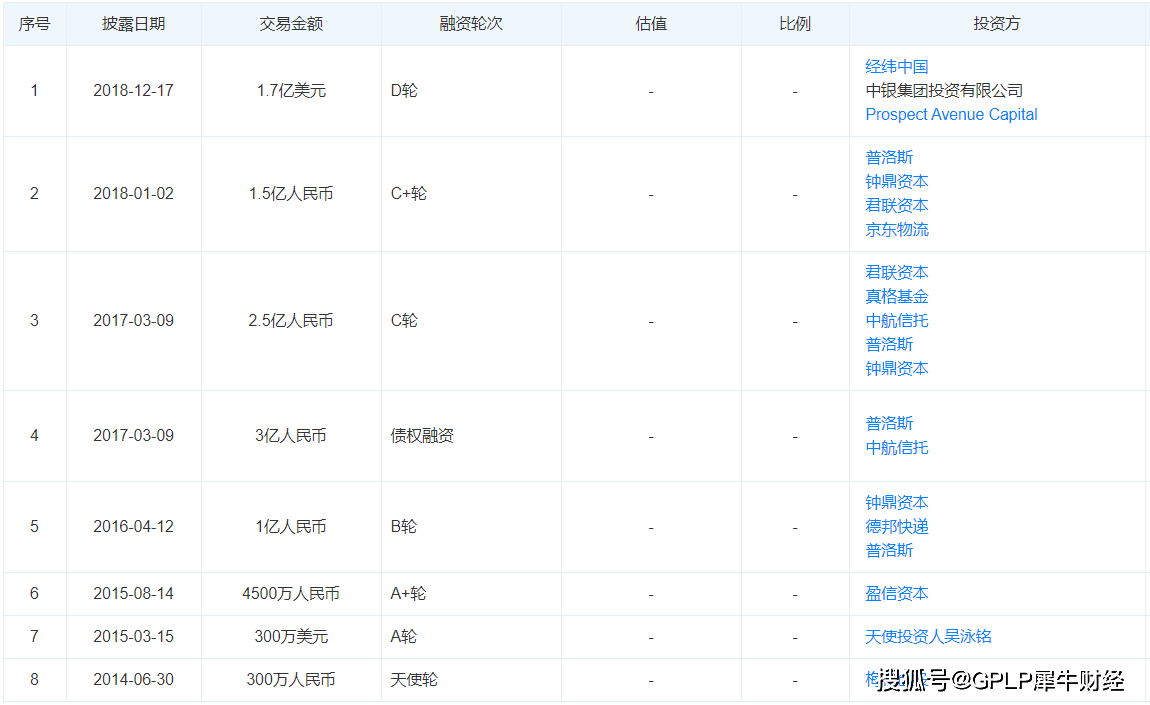1150x705 pixels.
Task: Click the 2.5亿人民币 amount cell
Action: 291,321
